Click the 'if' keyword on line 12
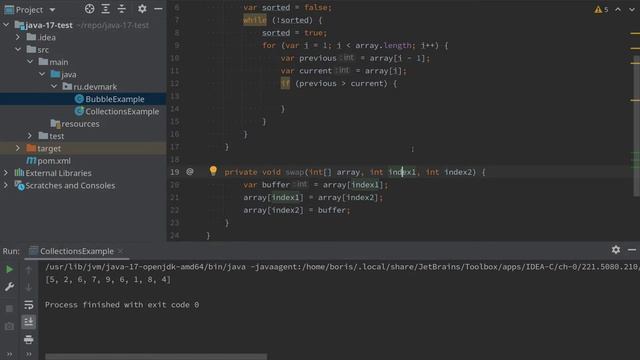 pyautogui.click(x=285, y=83)
